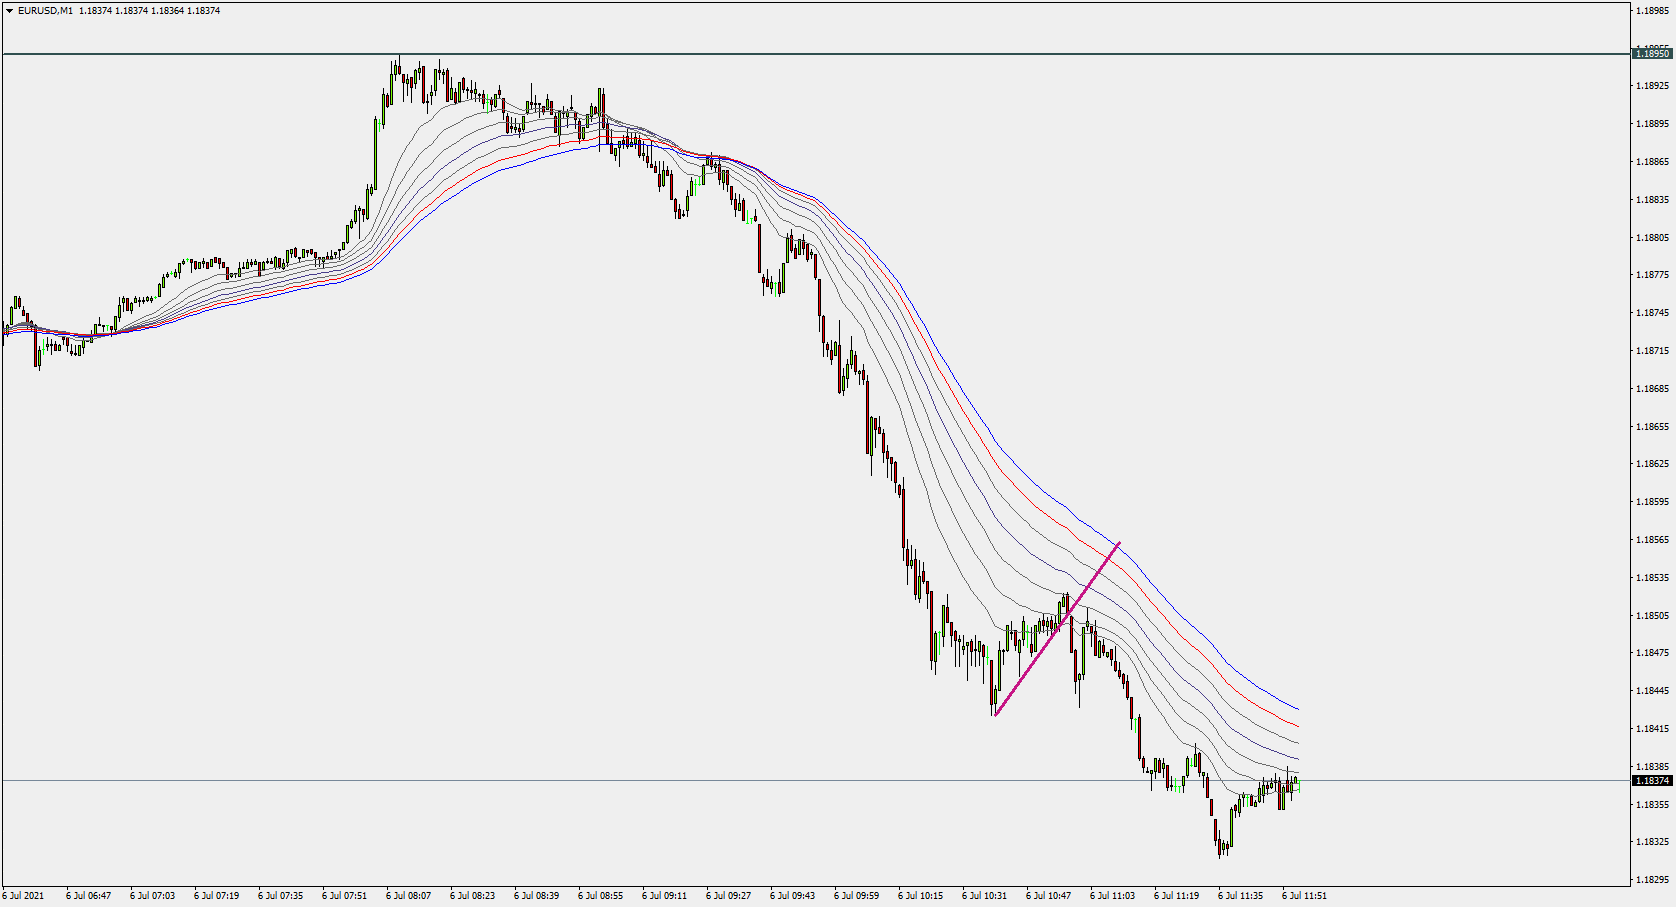The image size is (1676, 907).
Task: Click the 6 Jul 10:31 time label
Action: point(984,896)
